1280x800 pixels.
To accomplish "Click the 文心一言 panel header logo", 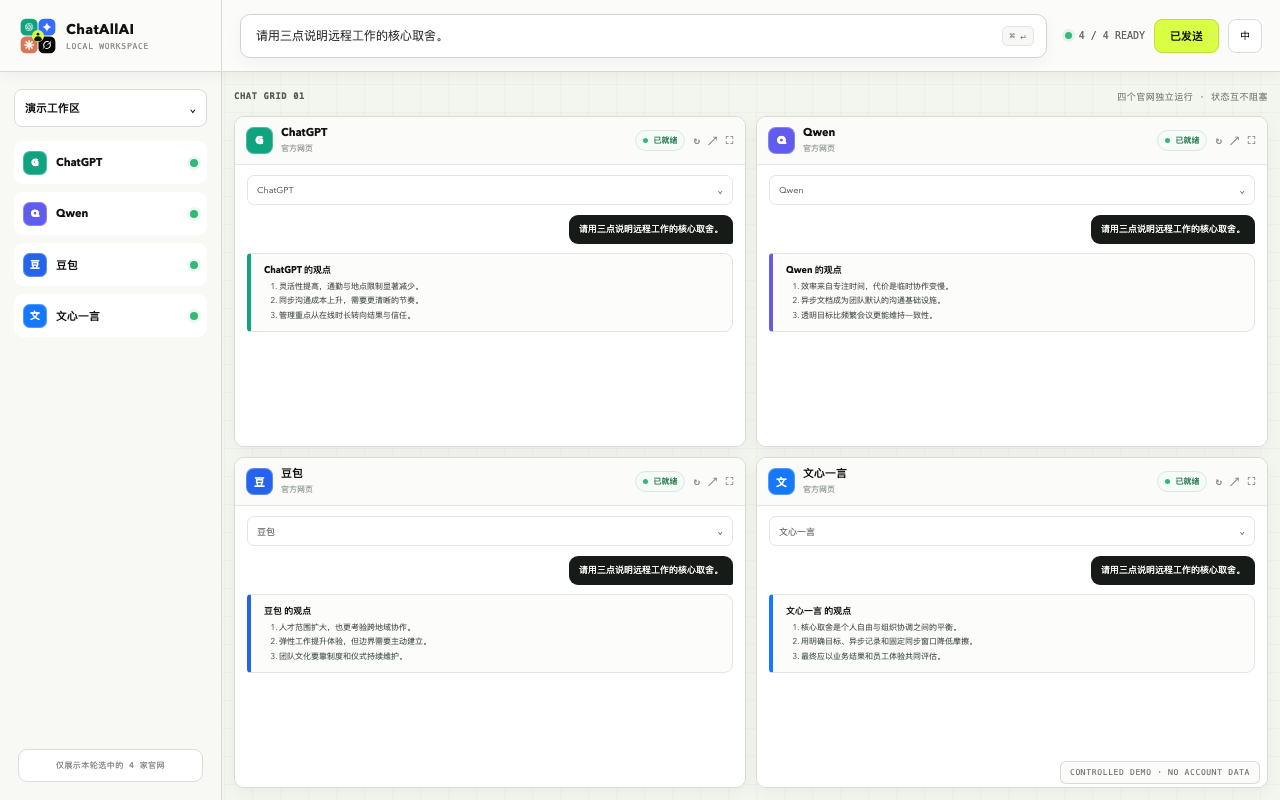I will point(781,481).
